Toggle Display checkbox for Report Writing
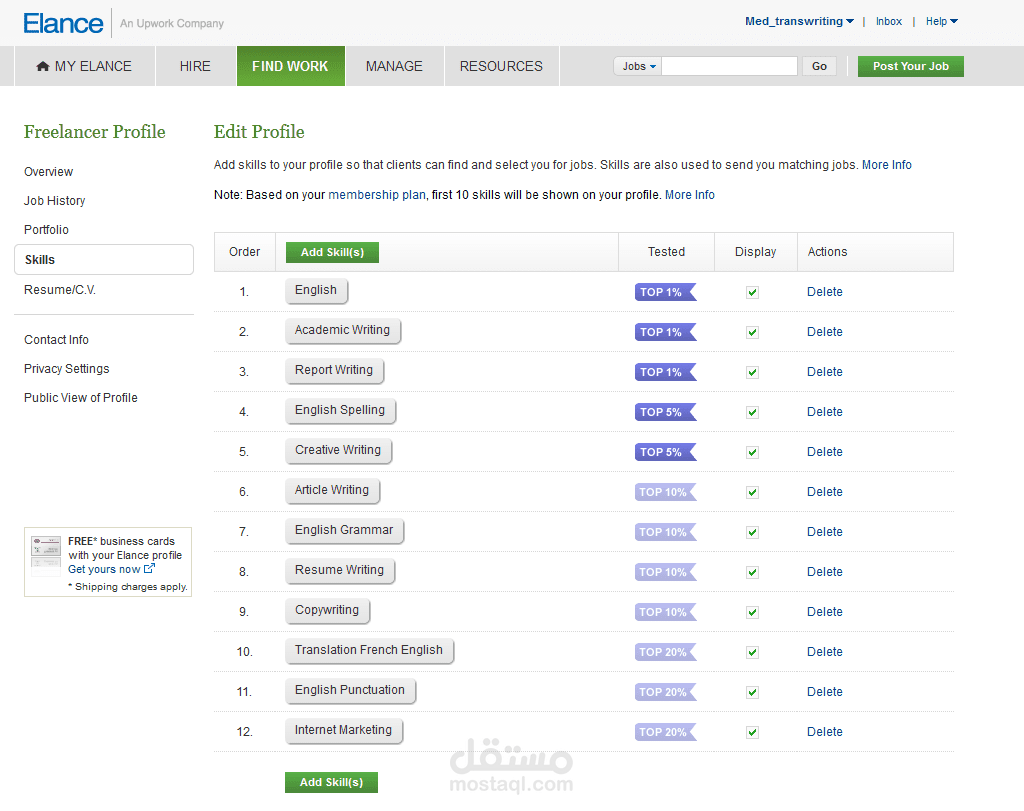 (x=752, y=372)
